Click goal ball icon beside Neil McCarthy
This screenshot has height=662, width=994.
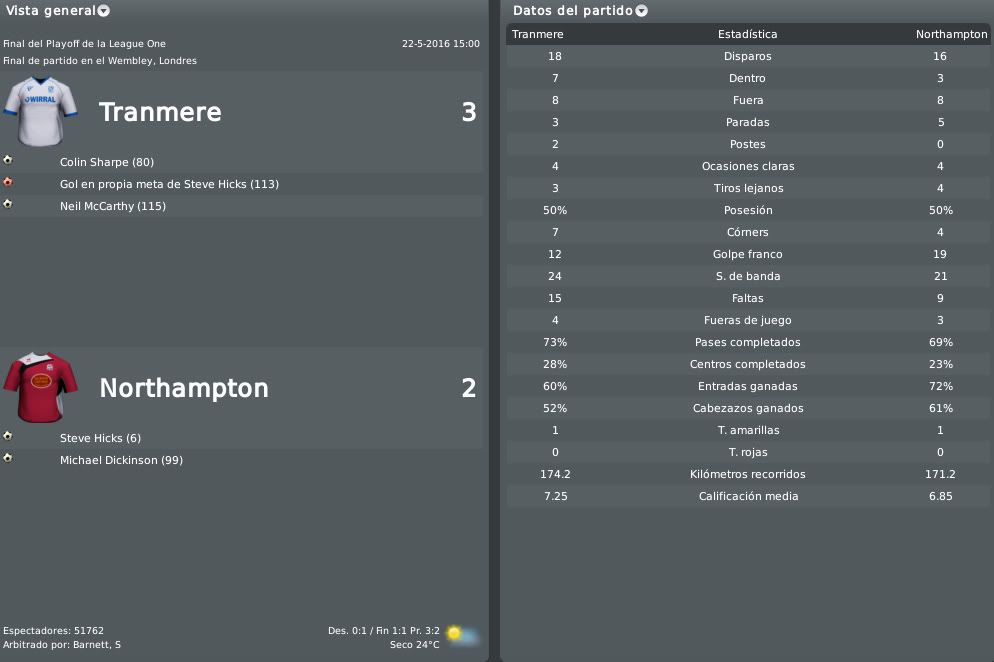click(x=8, y=204)
